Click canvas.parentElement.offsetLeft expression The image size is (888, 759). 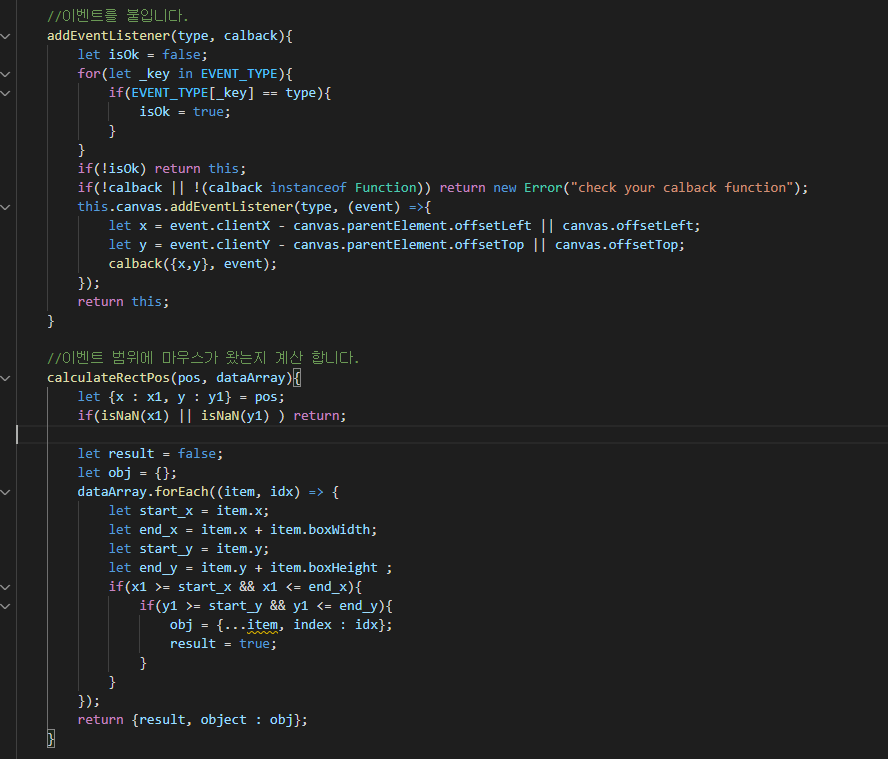click(x=412, y=225)
